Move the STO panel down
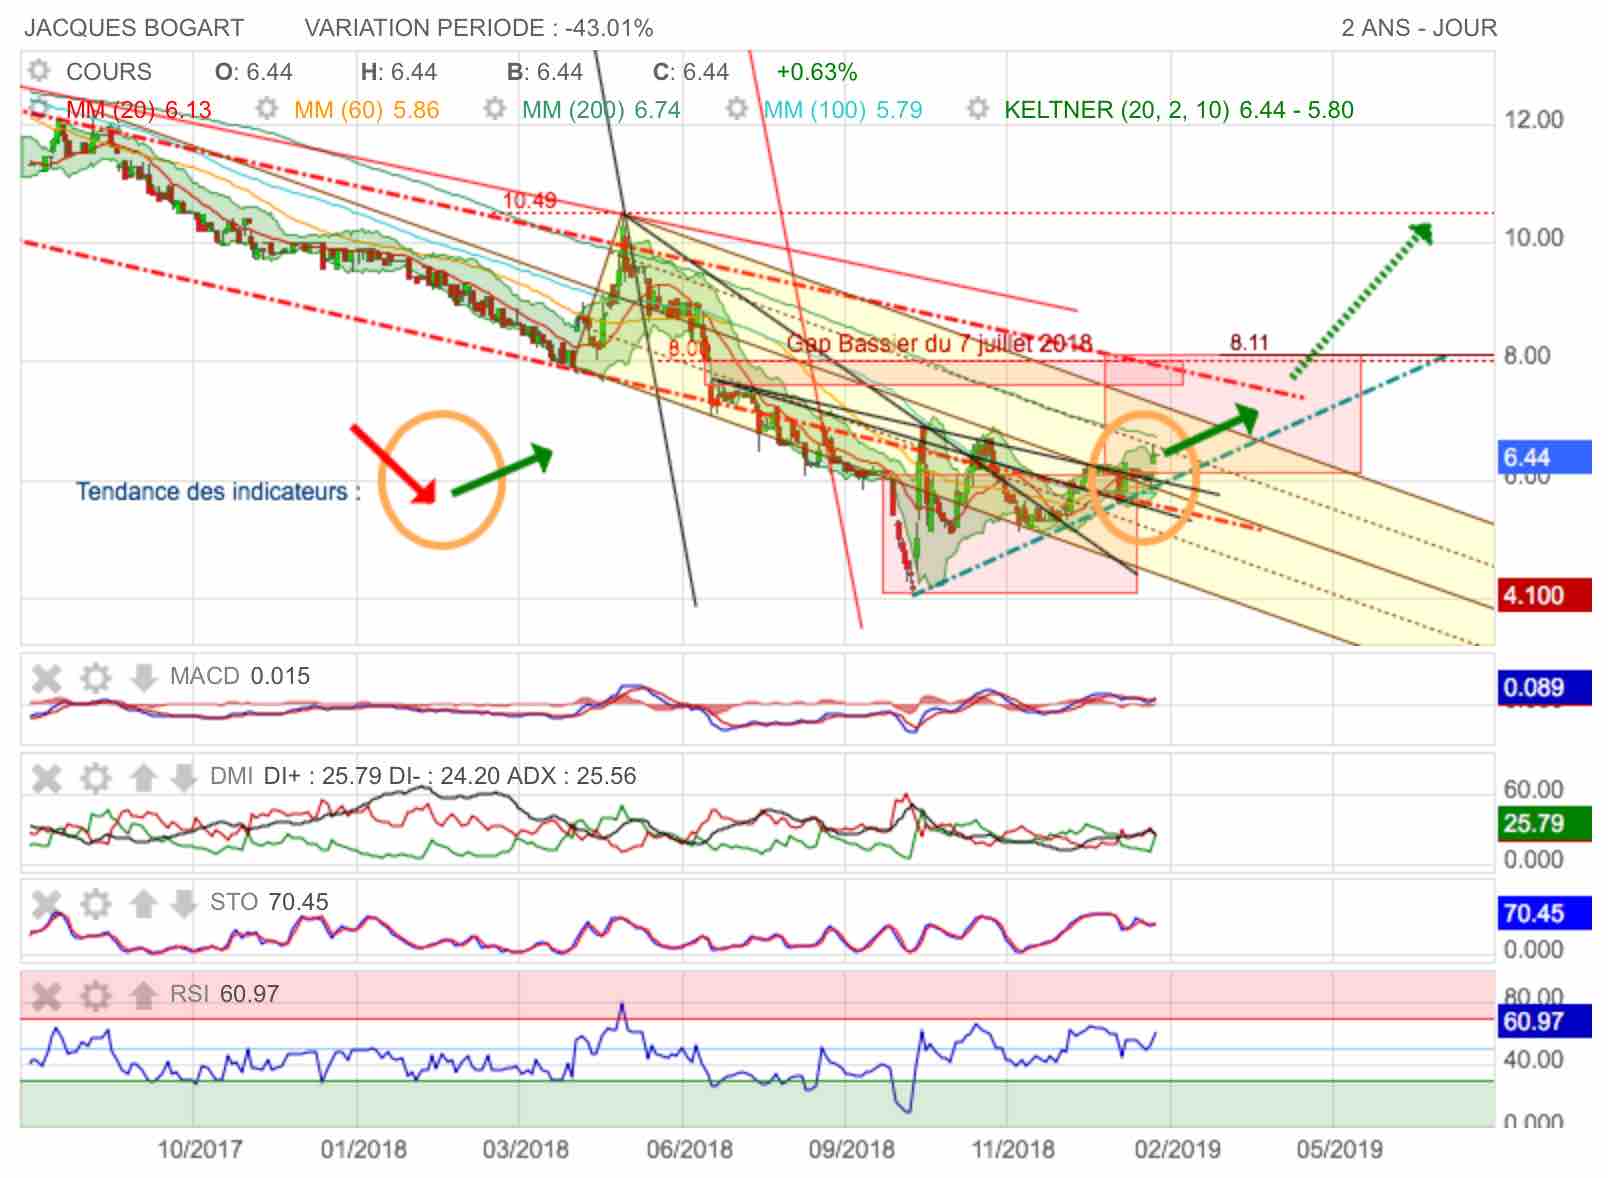Screen dimensions: 1608x1178 point(183,904)
